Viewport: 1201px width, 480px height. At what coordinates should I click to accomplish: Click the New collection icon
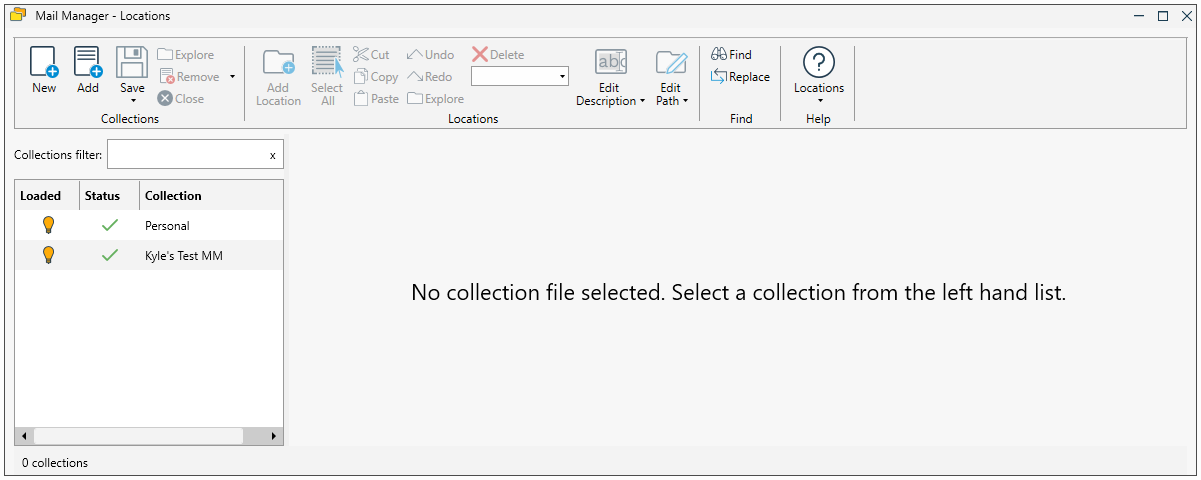point(44,62)
